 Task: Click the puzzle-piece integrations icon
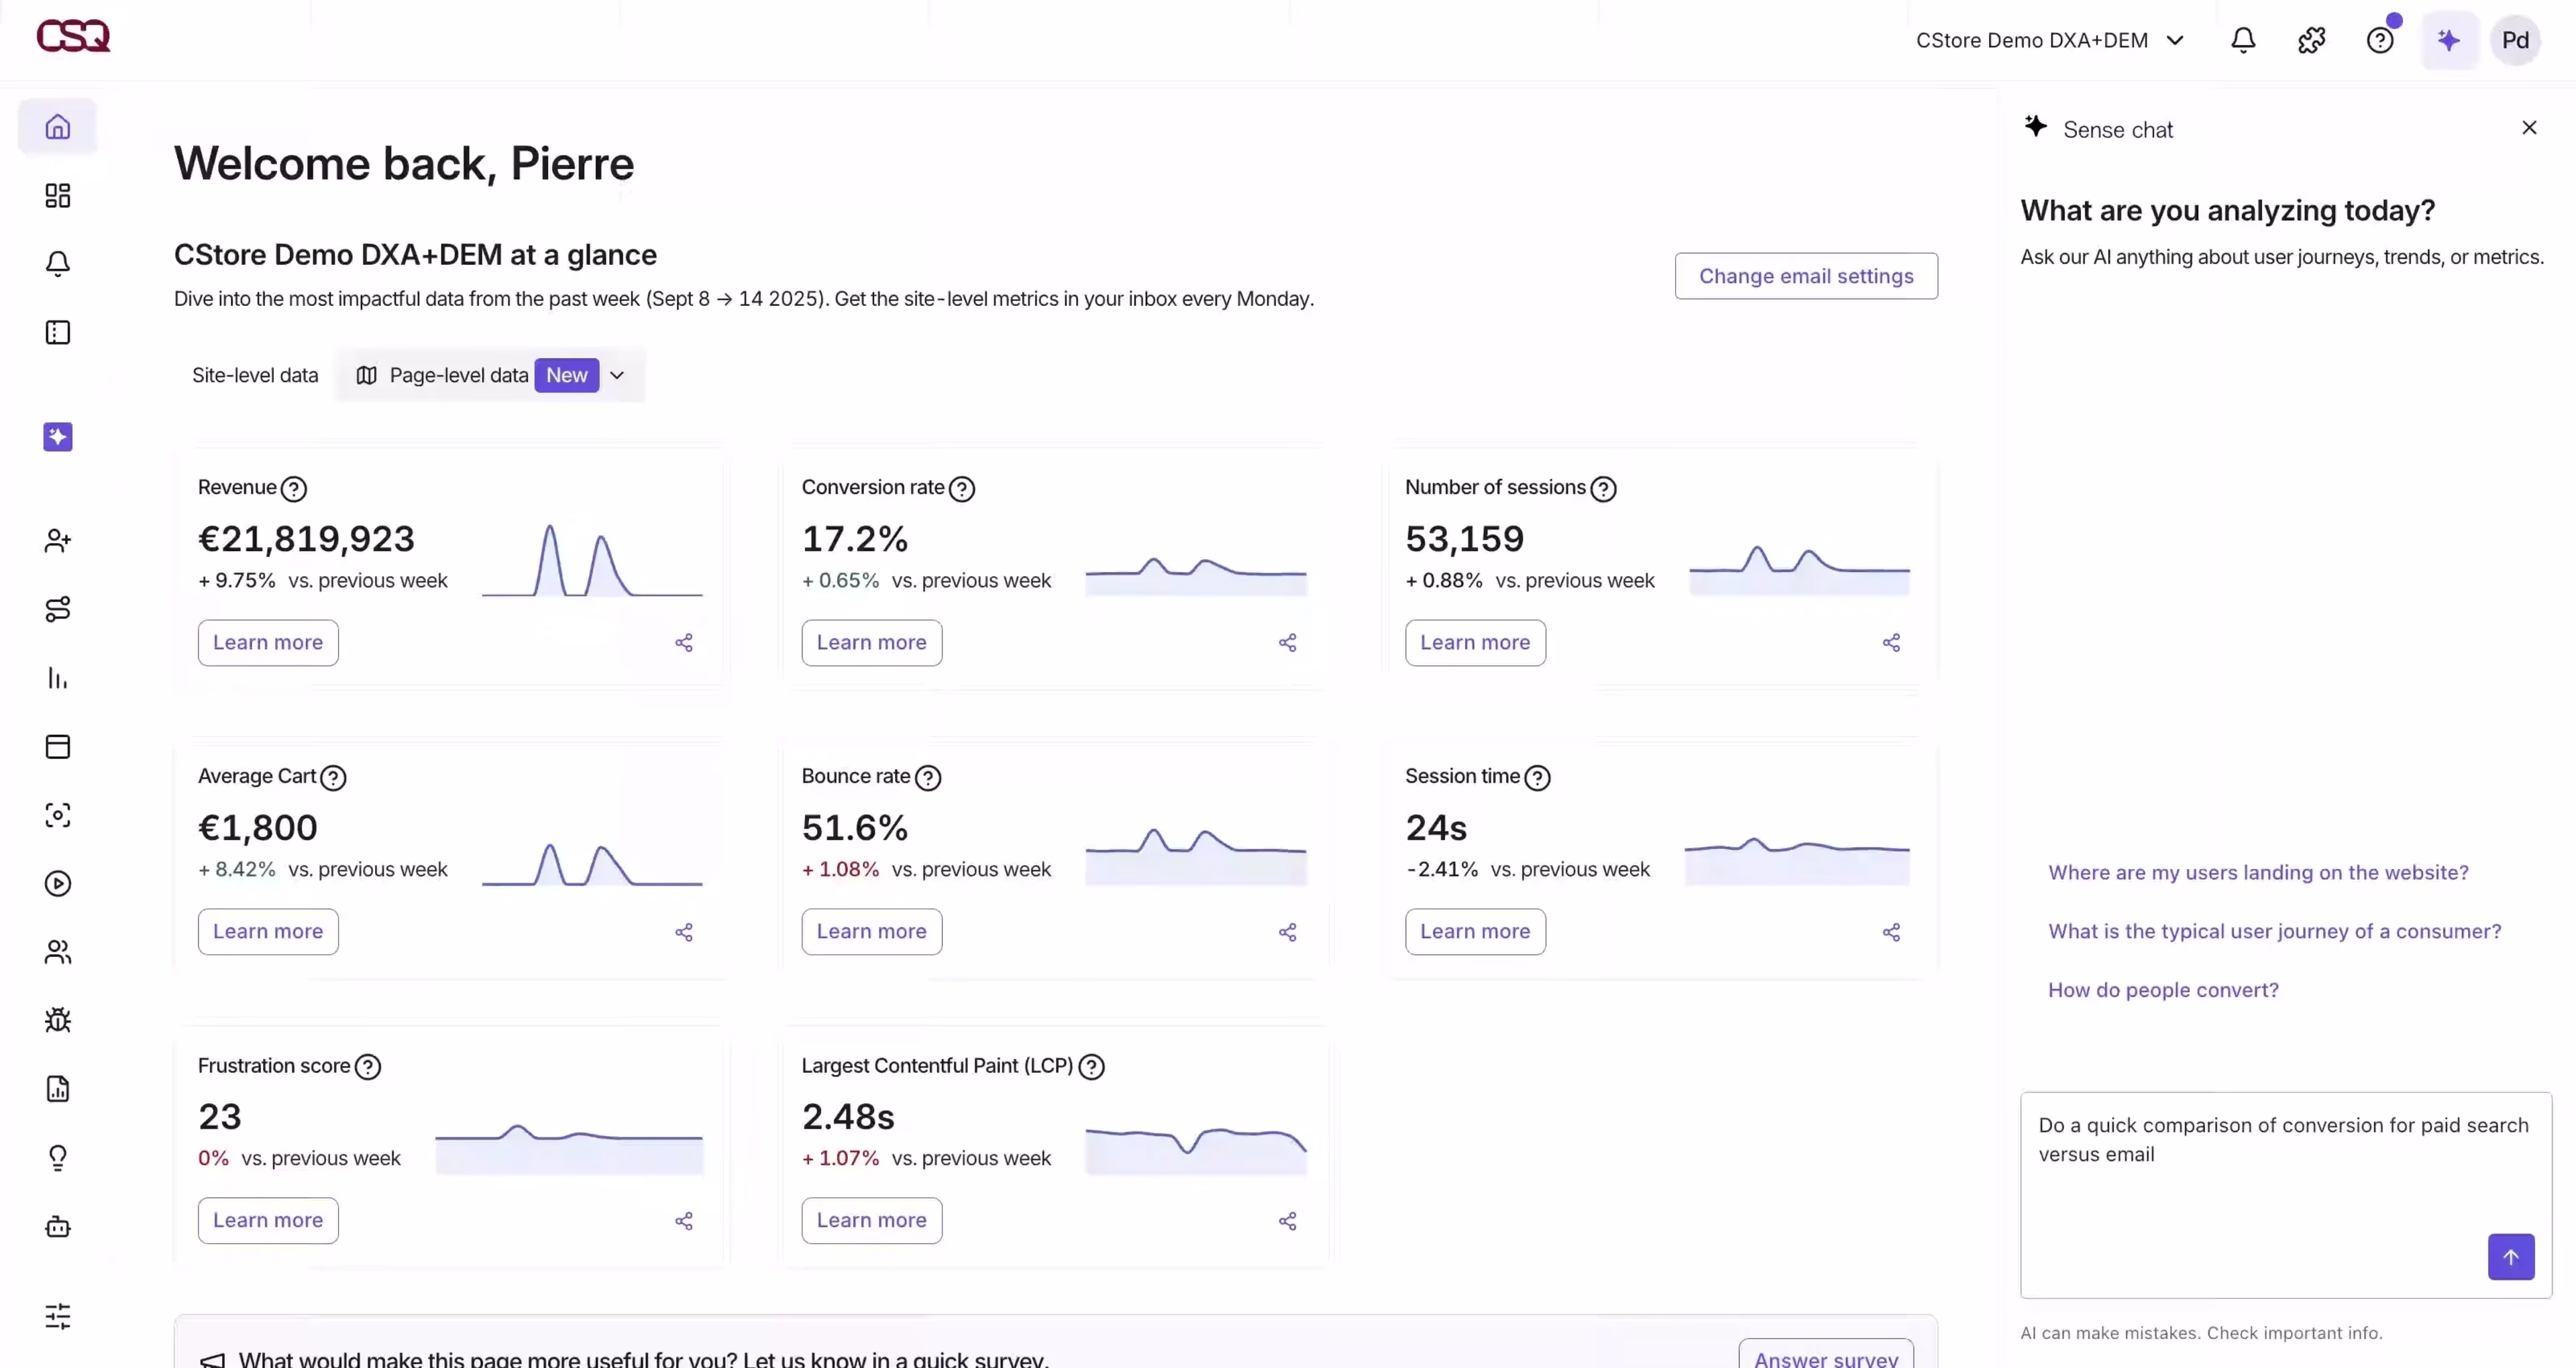click(x=2311, y=40)
